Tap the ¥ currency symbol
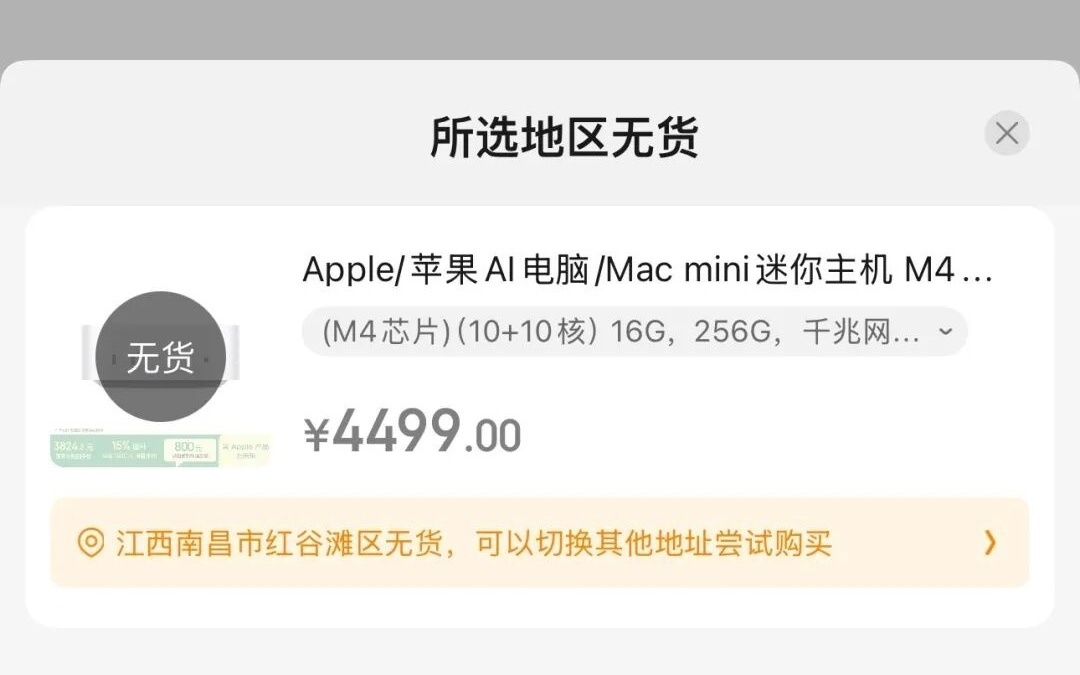 [317, 435]
